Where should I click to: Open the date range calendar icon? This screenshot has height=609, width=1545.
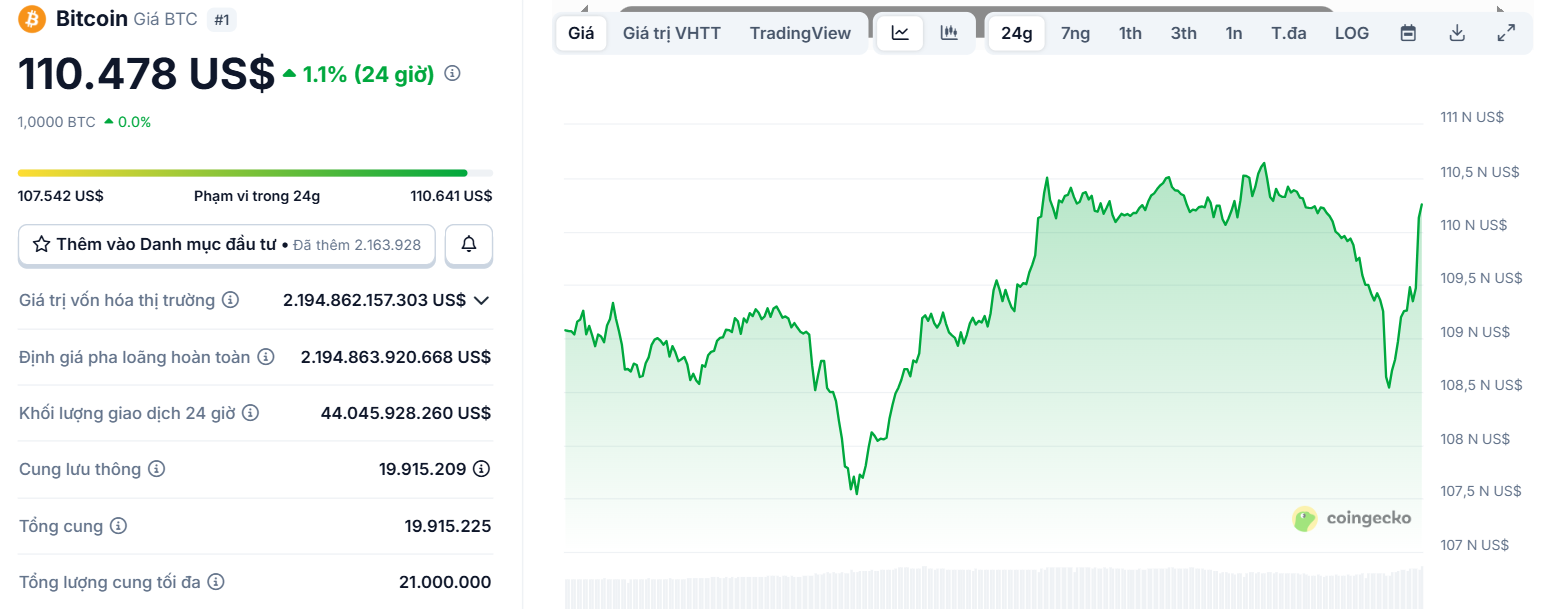(x=1407, y=32)
